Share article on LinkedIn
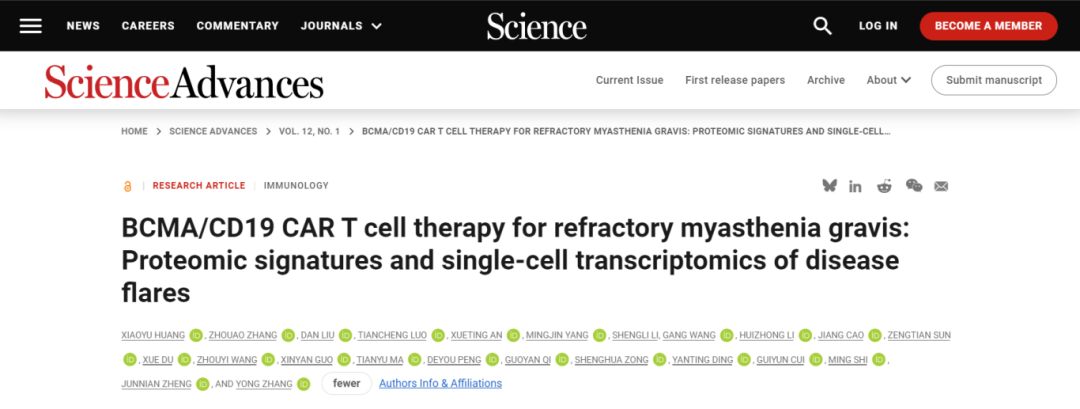This screenshot has width=1080, height=409. click(x=856, y=186)
